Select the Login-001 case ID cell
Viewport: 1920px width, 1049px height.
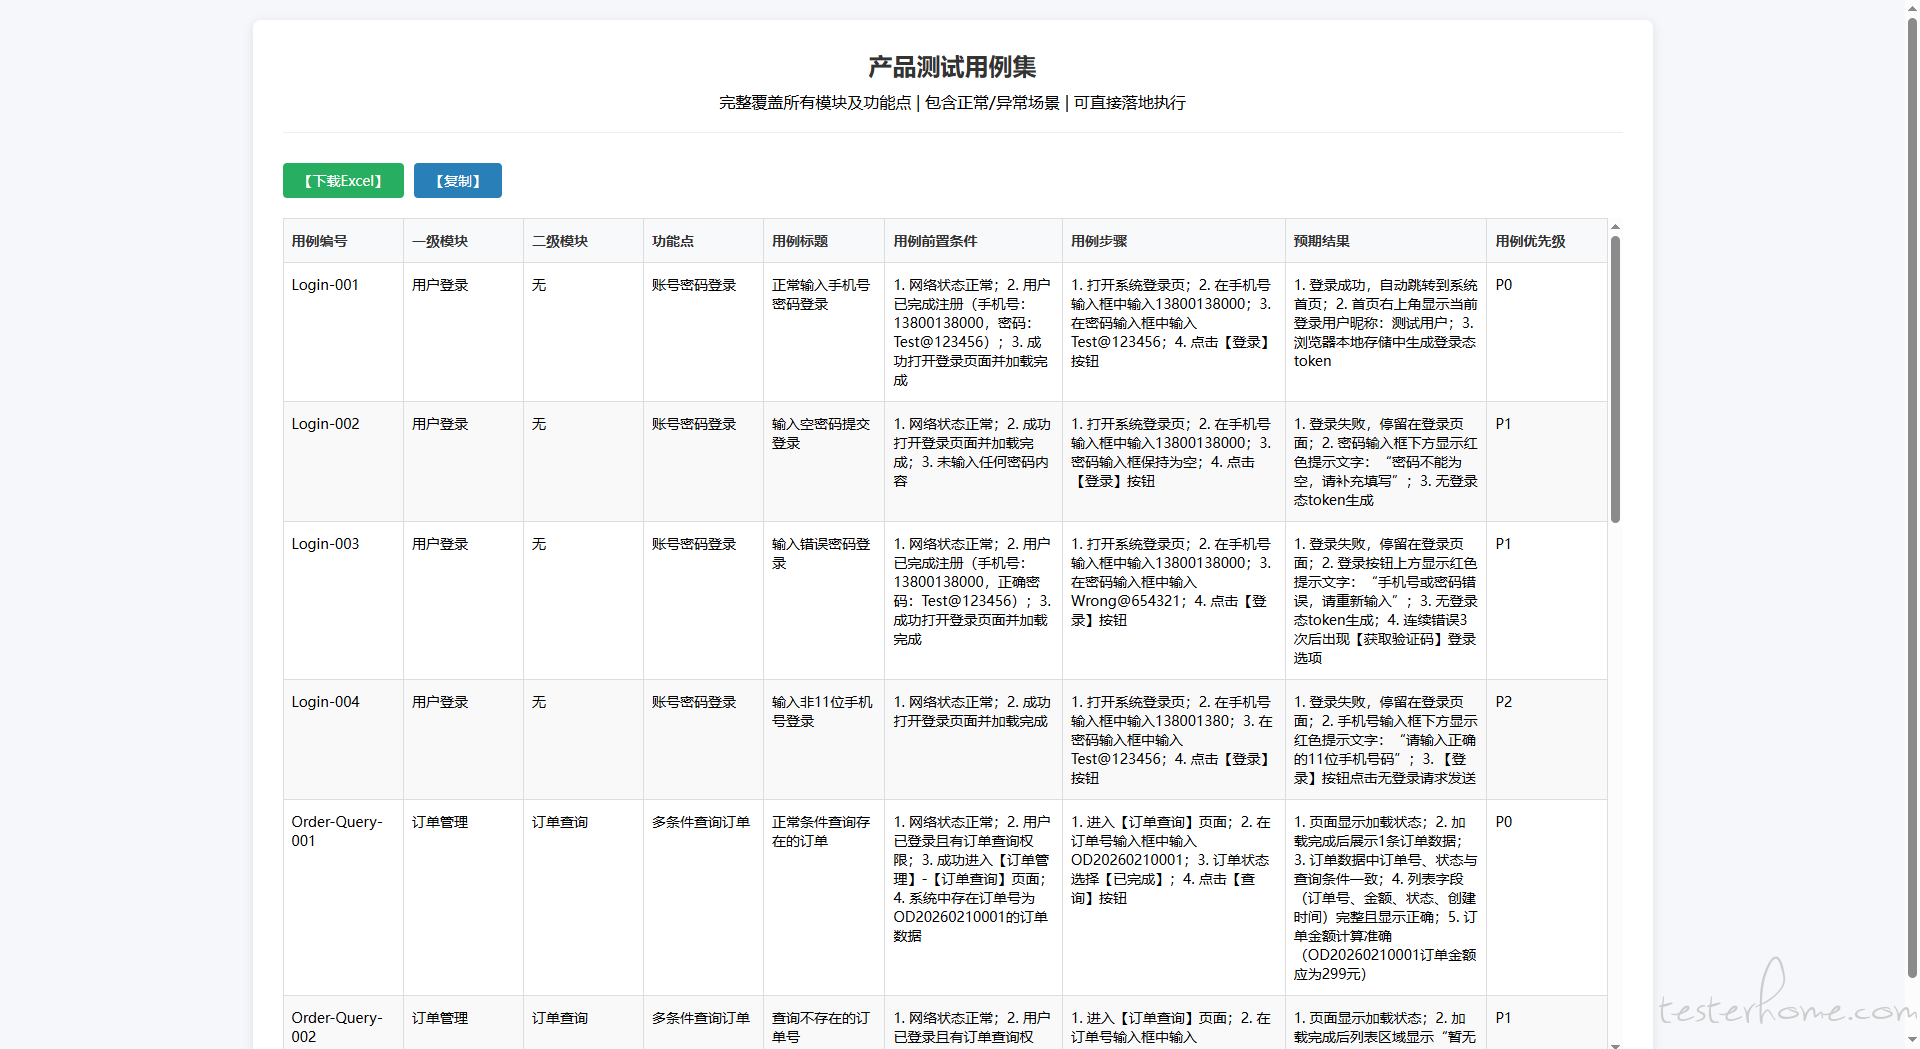pos(325,285)
